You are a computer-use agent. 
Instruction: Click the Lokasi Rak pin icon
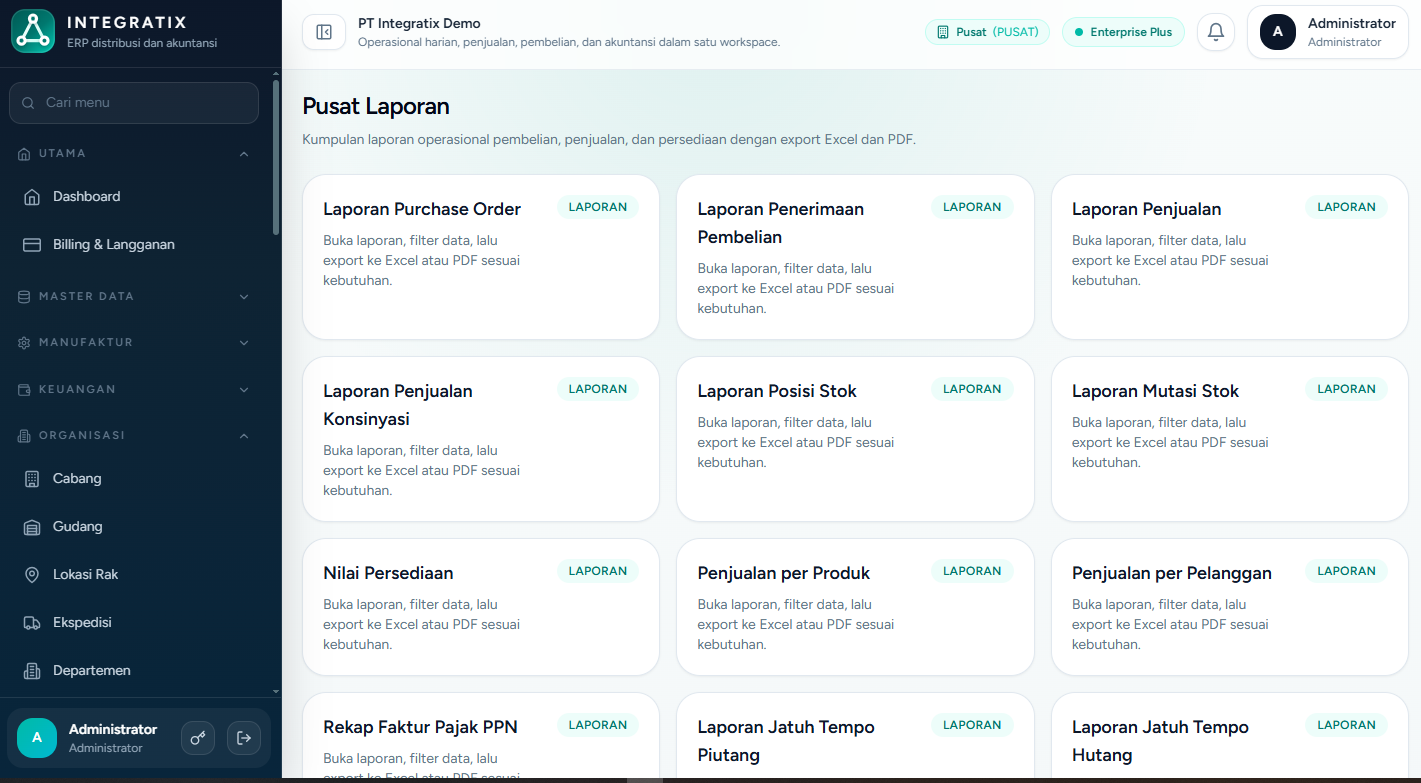(32, 575)
